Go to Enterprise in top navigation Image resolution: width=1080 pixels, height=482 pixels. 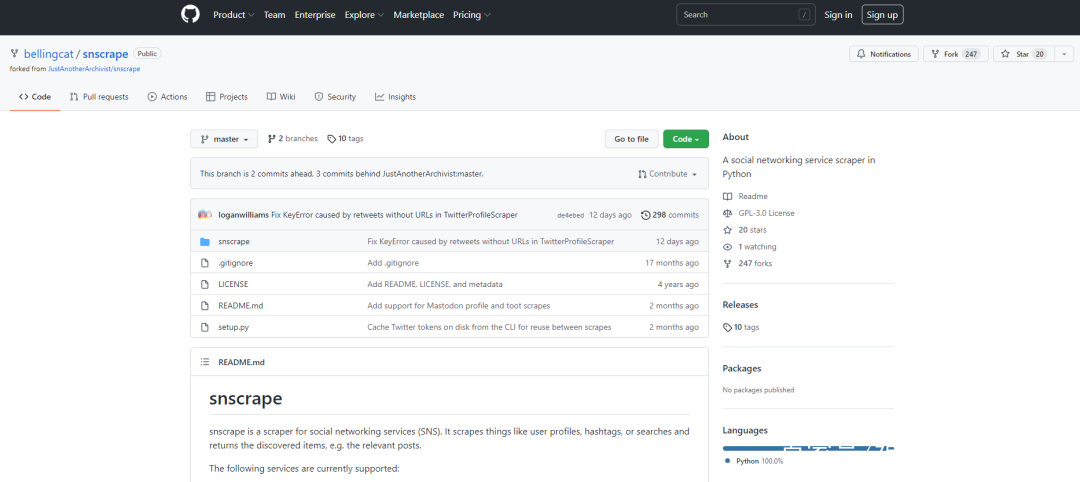pyautogui.click(x=315, y=14)
